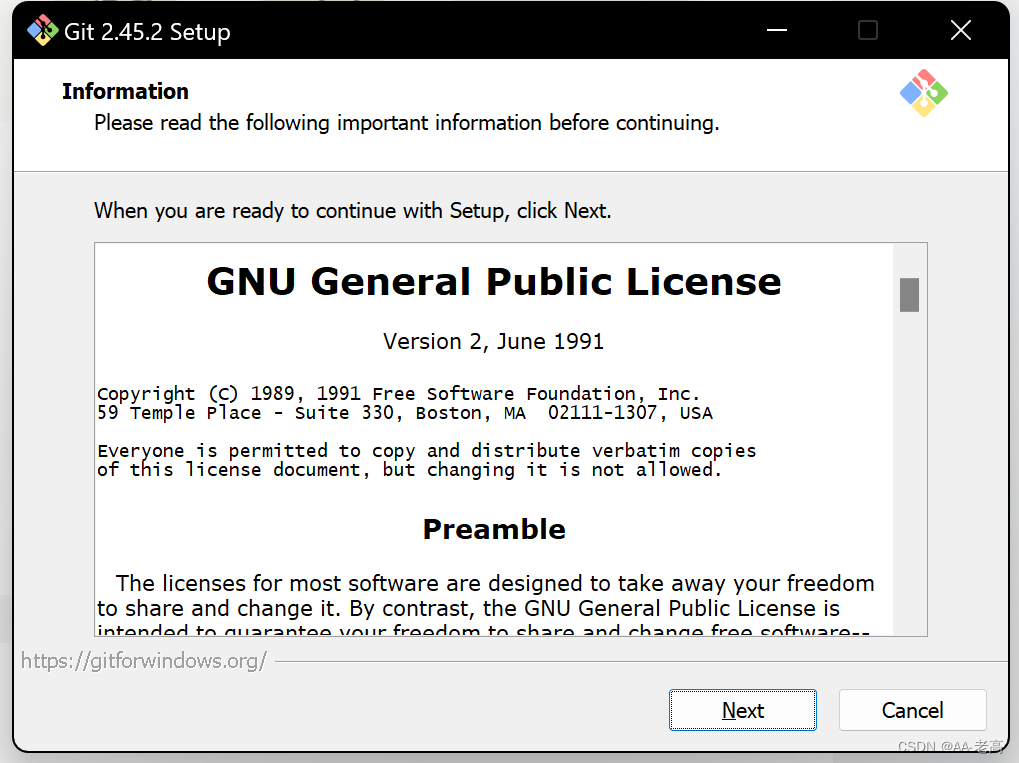This screenshot has width=1019, height=763.
Task: Click the Git icon in title bar
Action: (x=43, y=31)
